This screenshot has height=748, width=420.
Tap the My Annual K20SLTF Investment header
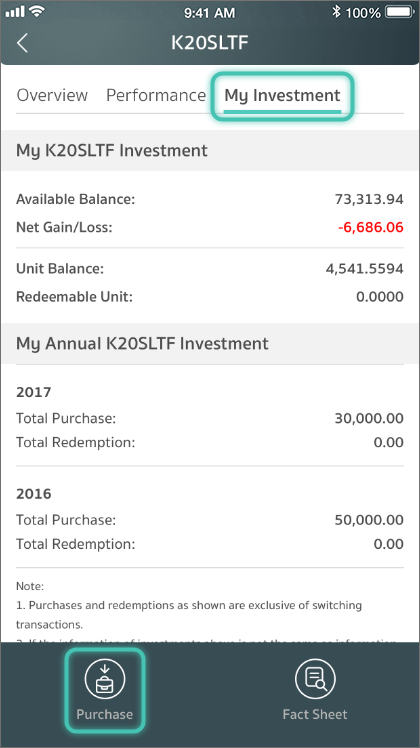point(142,343)
